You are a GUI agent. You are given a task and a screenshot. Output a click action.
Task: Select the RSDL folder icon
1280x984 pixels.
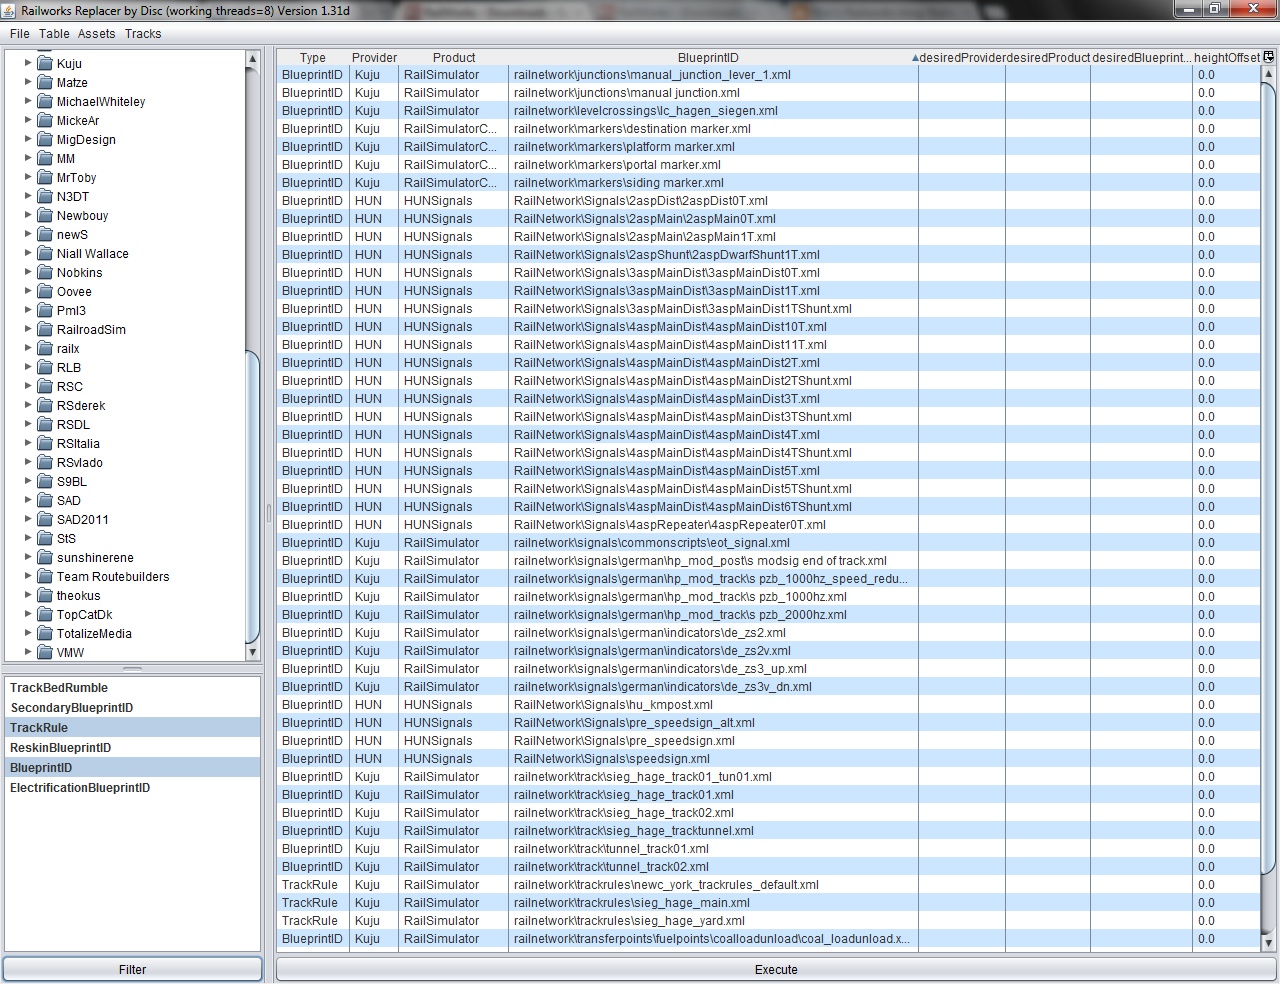pos(44,424)
